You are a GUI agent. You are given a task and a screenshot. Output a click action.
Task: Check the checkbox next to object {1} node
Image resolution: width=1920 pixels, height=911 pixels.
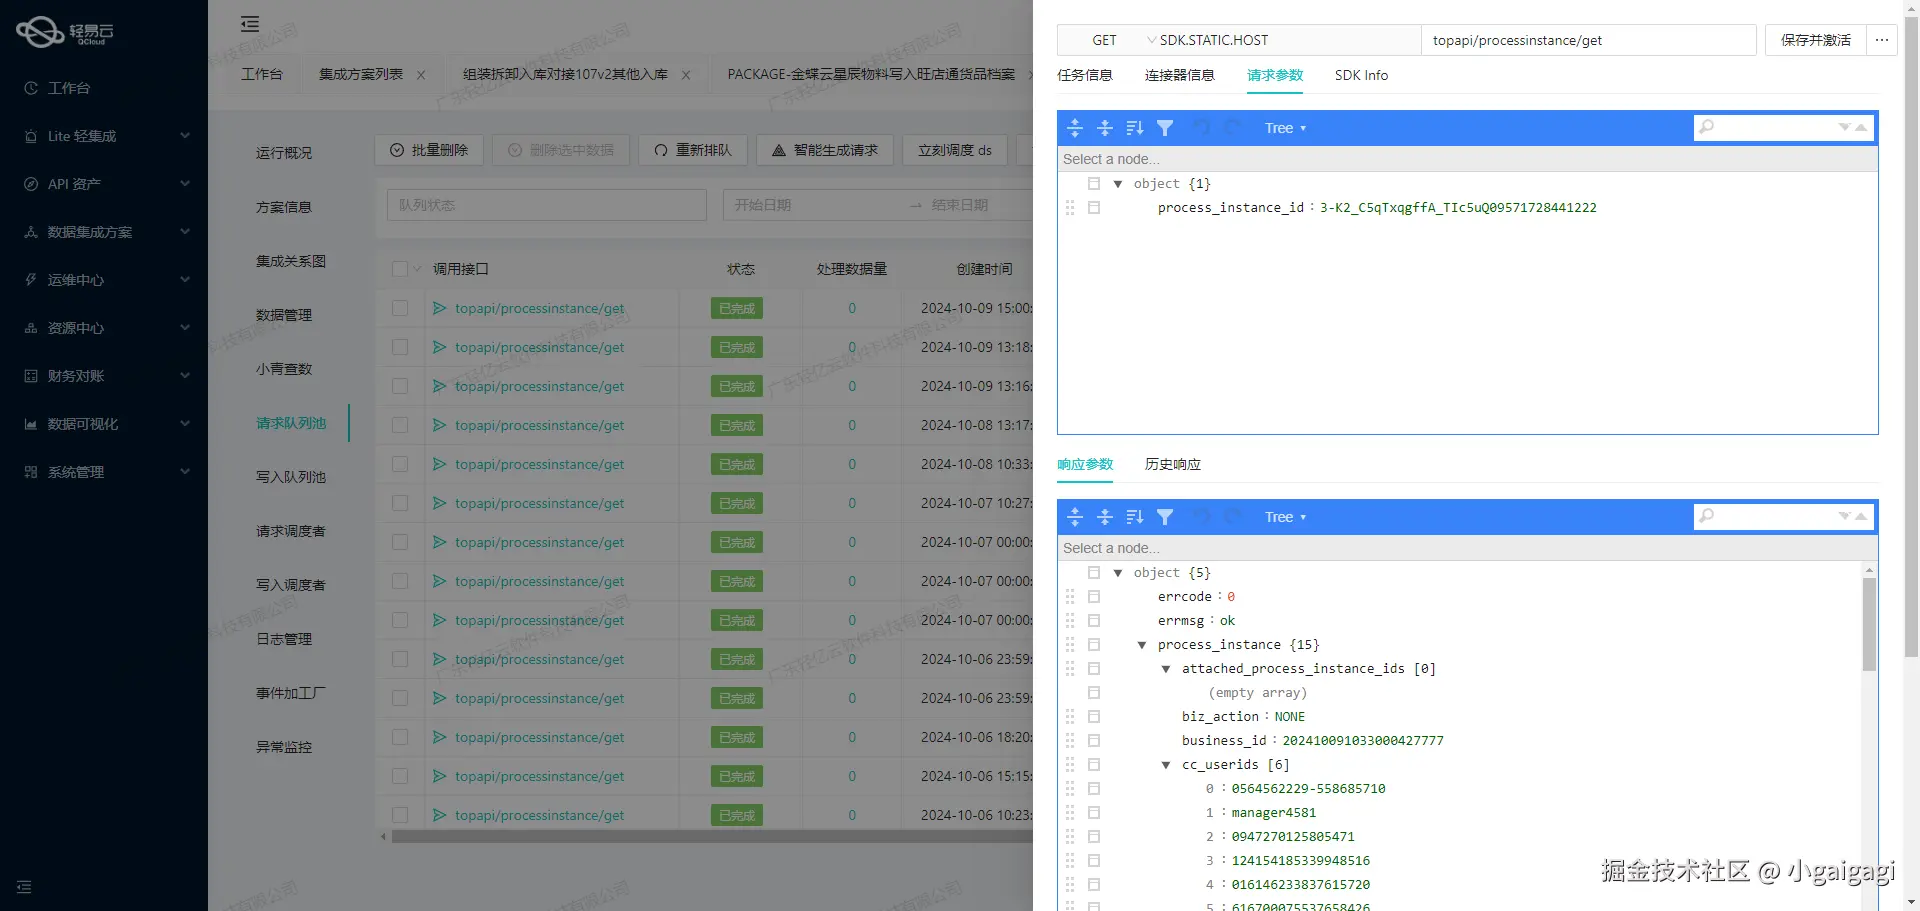(1094, 183)
